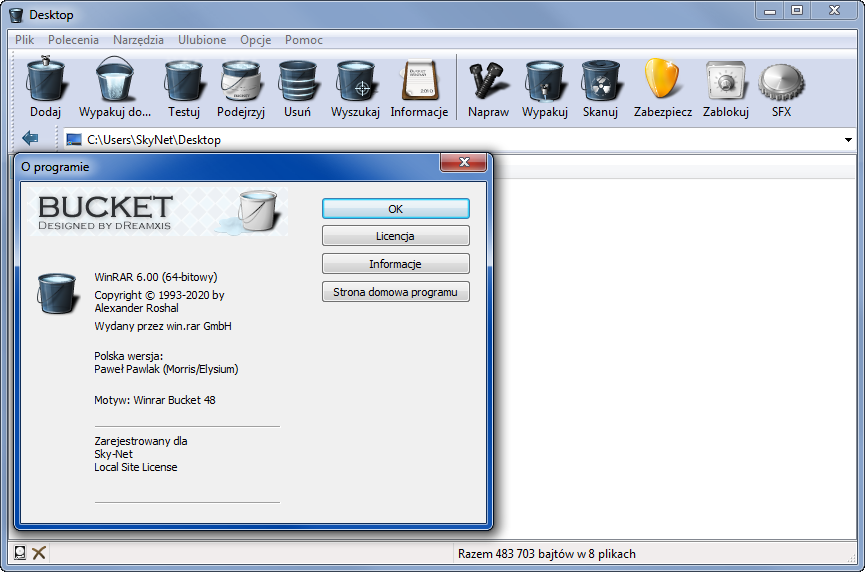Image resolution: width=865 pixels, height=572 pixels.
Task: Click the Dodaj (add) bucket icon
Action: point(45,79)
